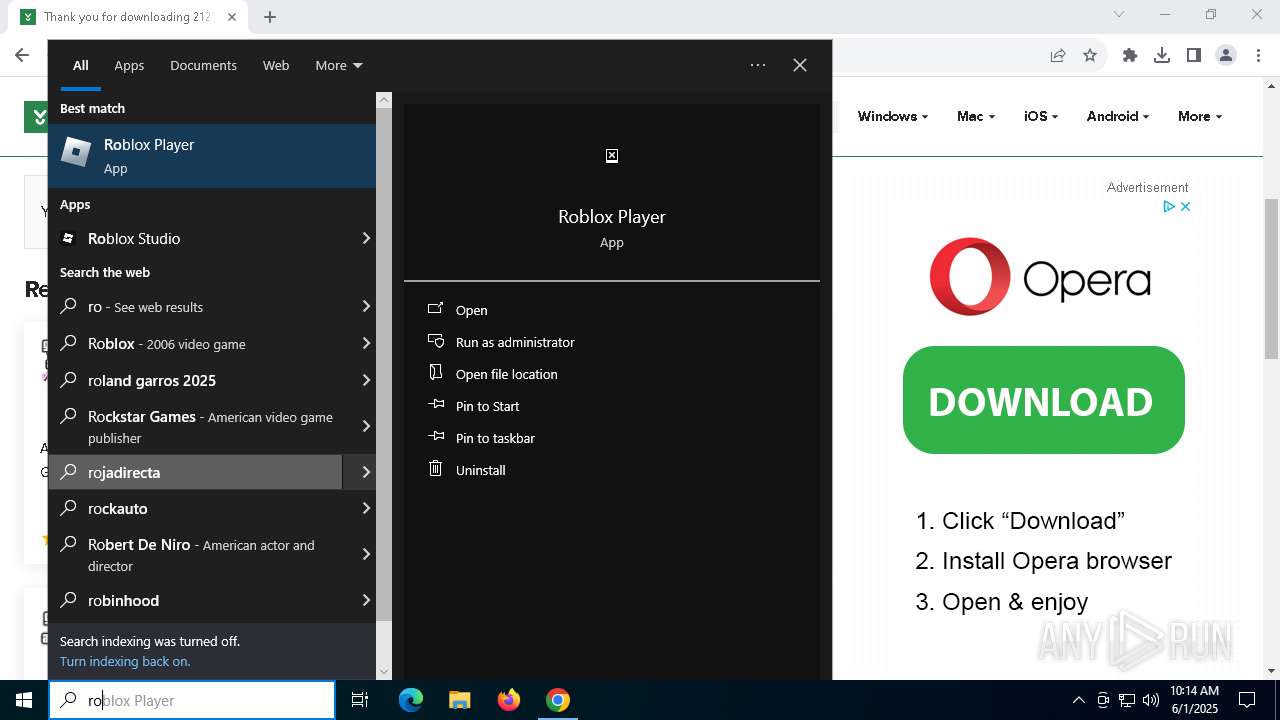Bookmark this page with star icon
1280x720 pixels.
1090,55
